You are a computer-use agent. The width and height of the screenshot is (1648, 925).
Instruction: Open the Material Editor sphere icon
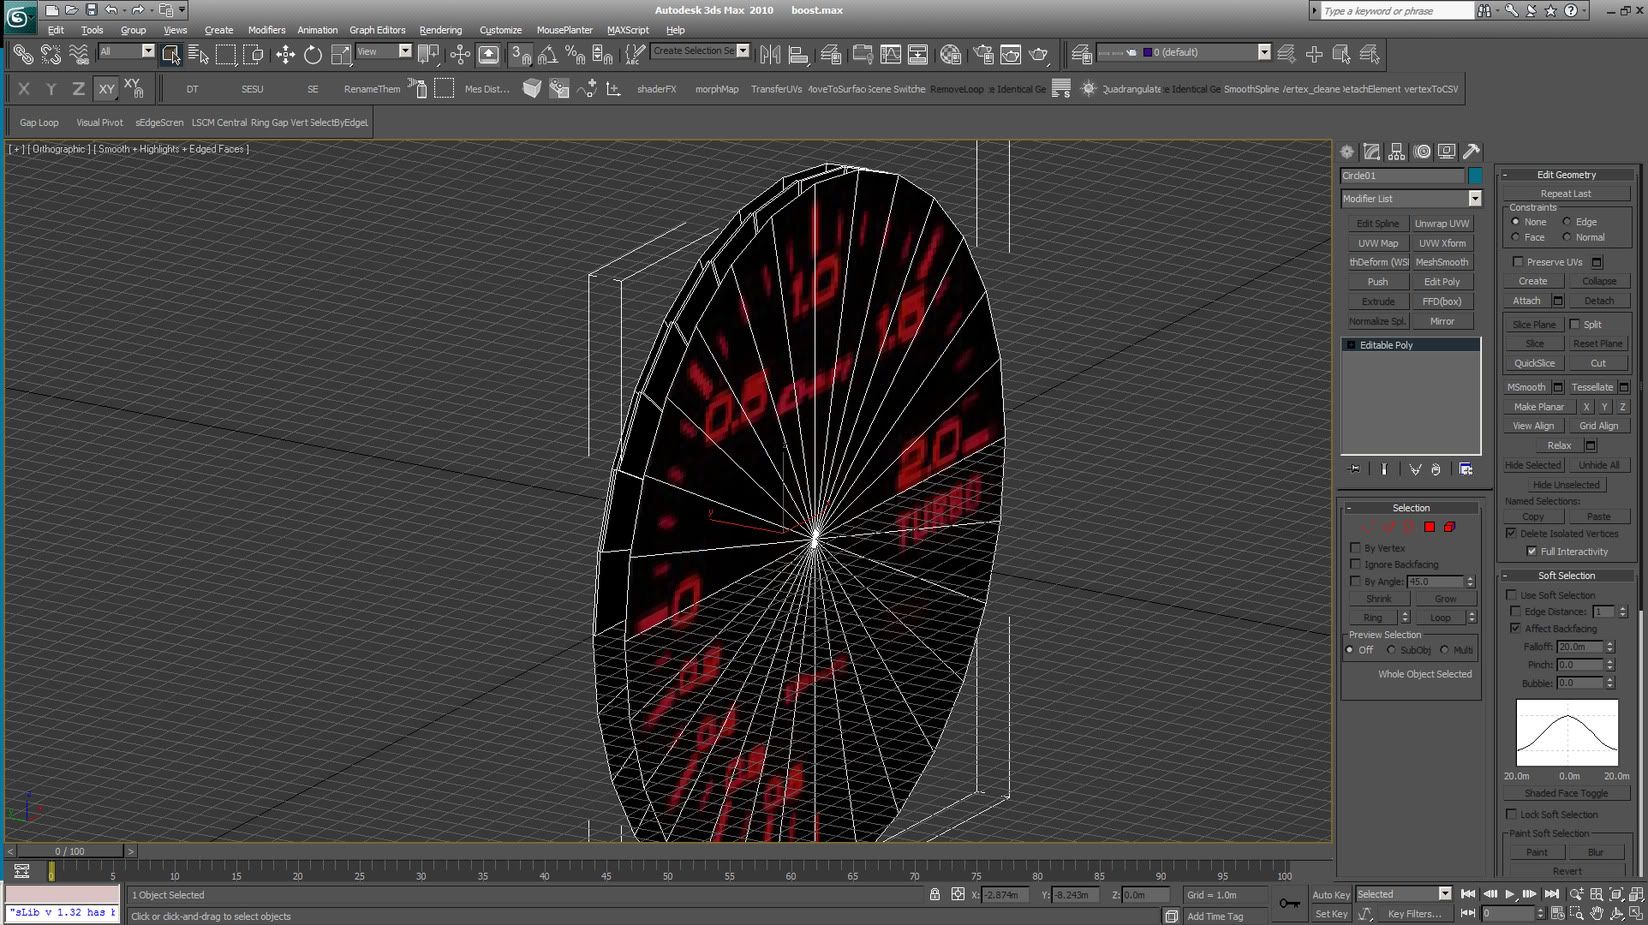pyautogui.click(x=950, y=54)
